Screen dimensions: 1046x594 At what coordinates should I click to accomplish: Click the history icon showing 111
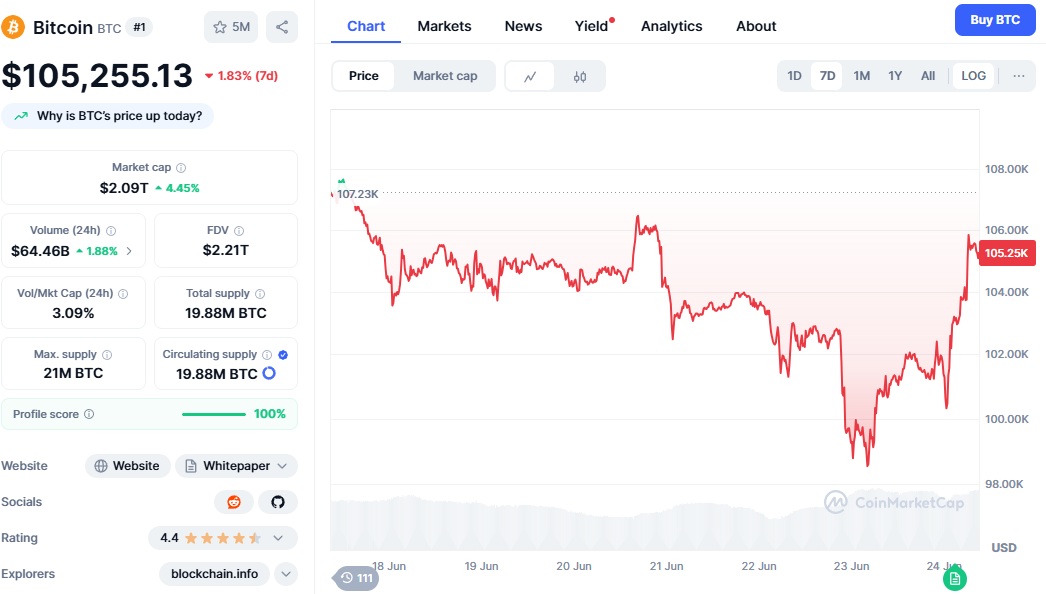[356, 578]
